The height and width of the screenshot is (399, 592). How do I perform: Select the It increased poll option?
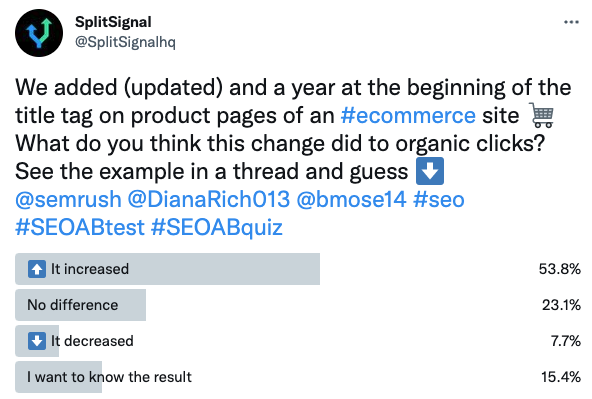click(x=298, y=269)
